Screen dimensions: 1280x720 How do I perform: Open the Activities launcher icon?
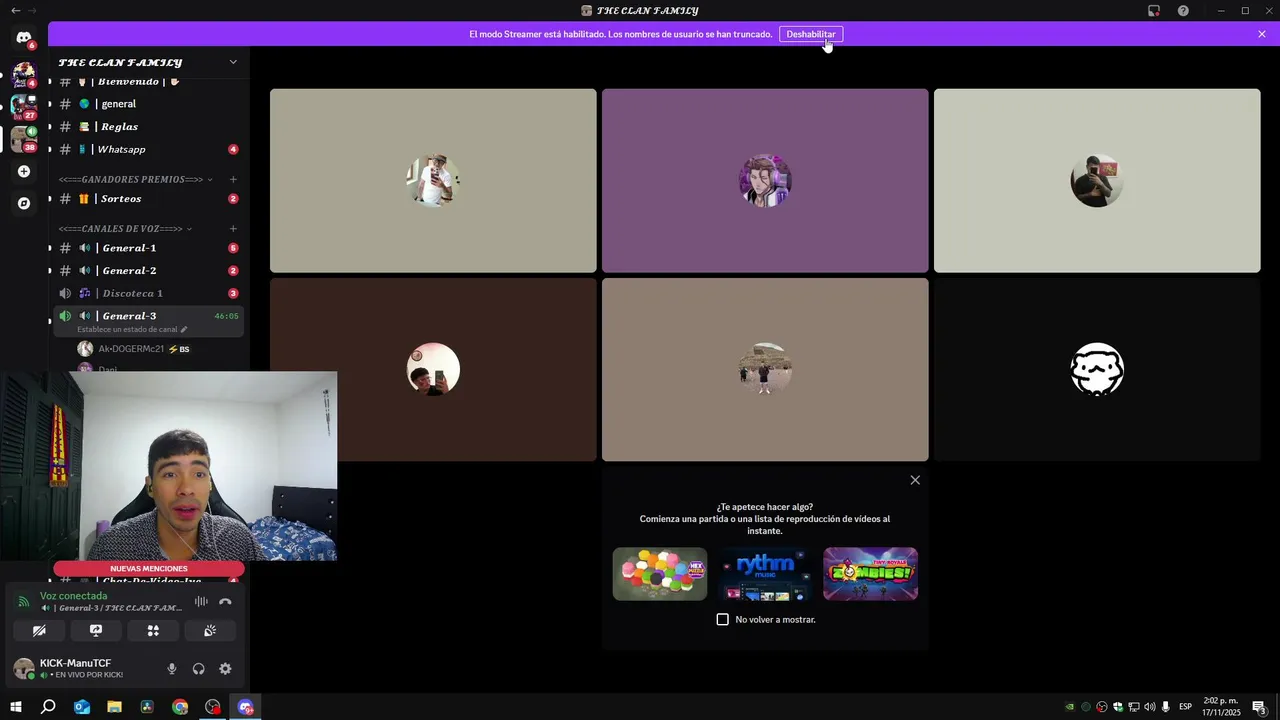coord(153,631)
